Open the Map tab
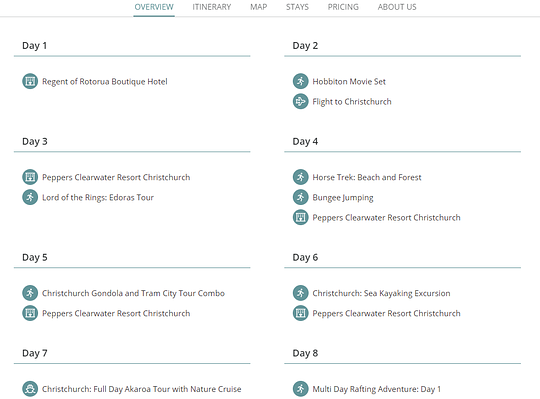Viewport: 540px width, 399px height. tap(258, 7)
